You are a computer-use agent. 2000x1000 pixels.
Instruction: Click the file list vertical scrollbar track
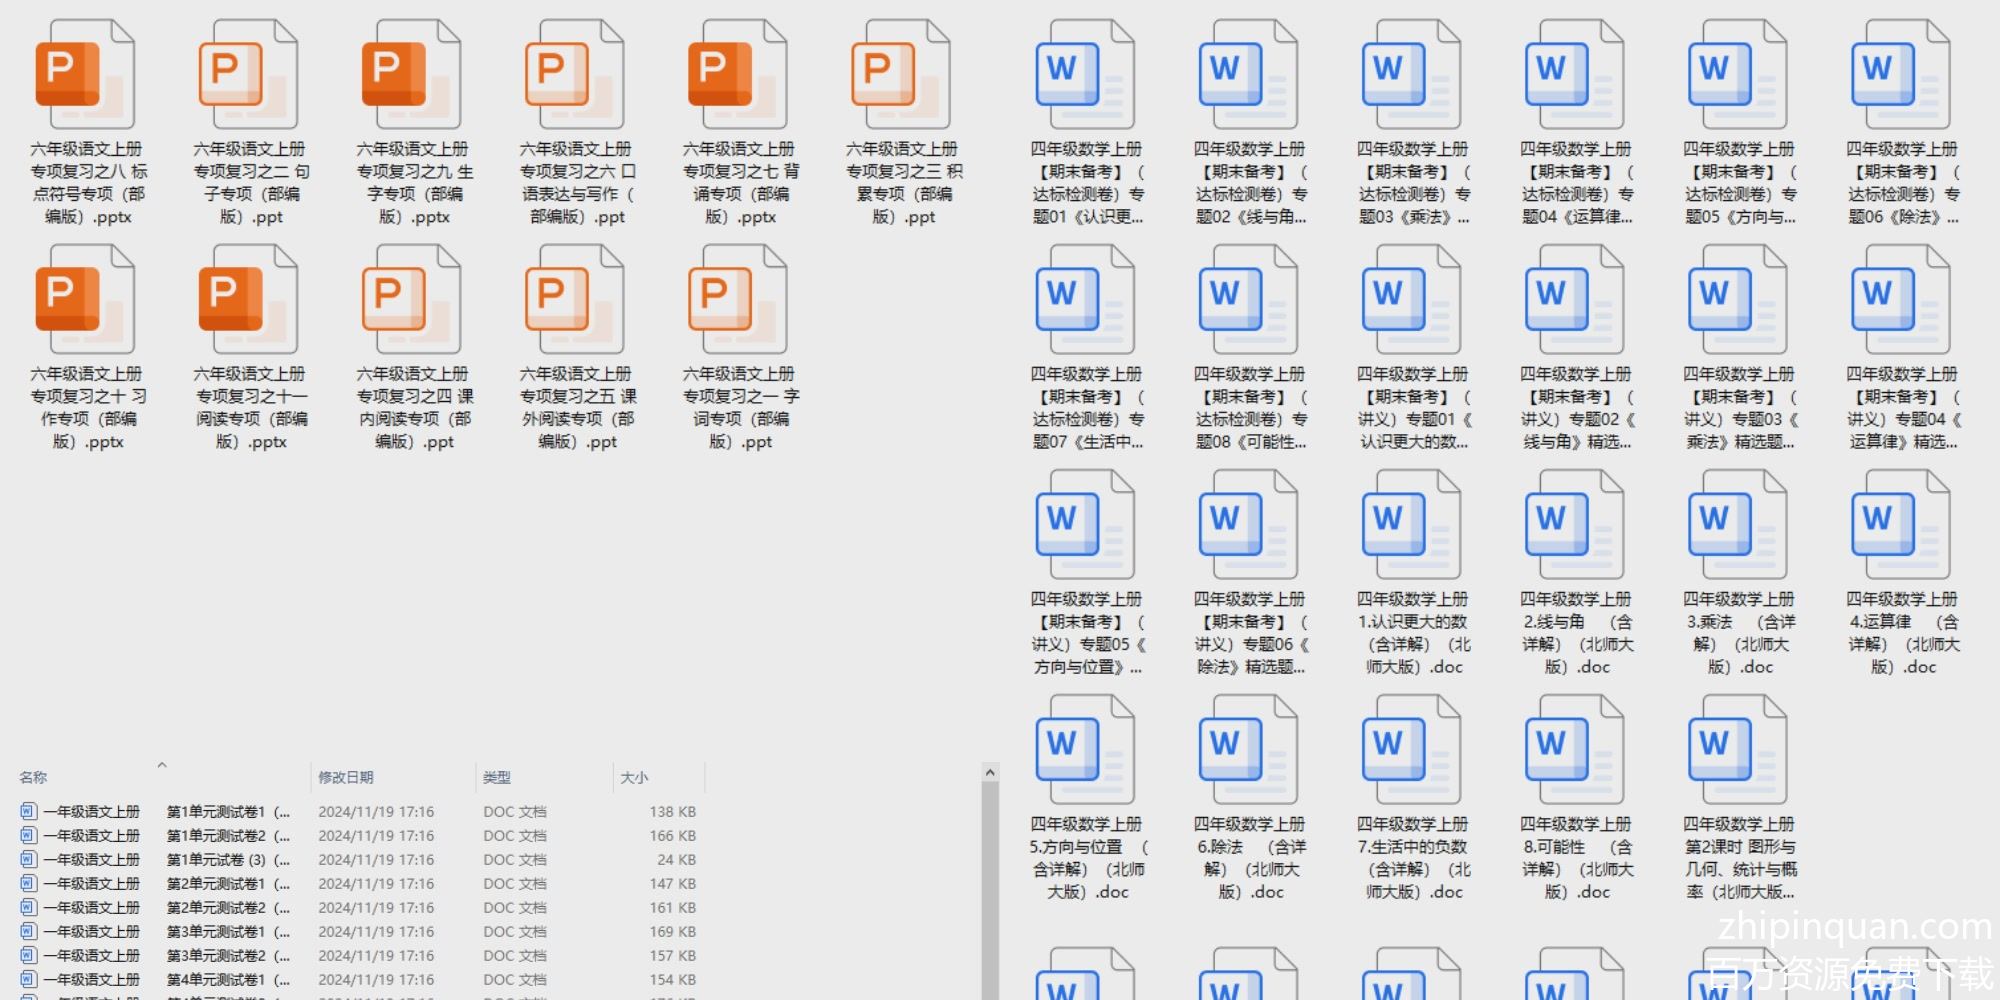coord(990,890)
